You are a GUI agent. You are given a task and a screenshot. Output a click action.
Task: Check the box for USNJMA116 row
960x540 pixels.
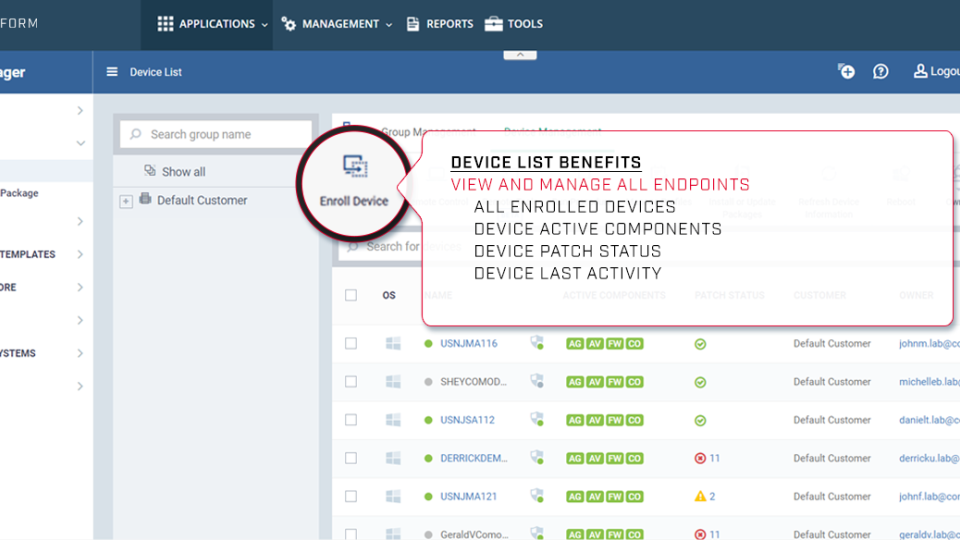click(x=351, y=343)
